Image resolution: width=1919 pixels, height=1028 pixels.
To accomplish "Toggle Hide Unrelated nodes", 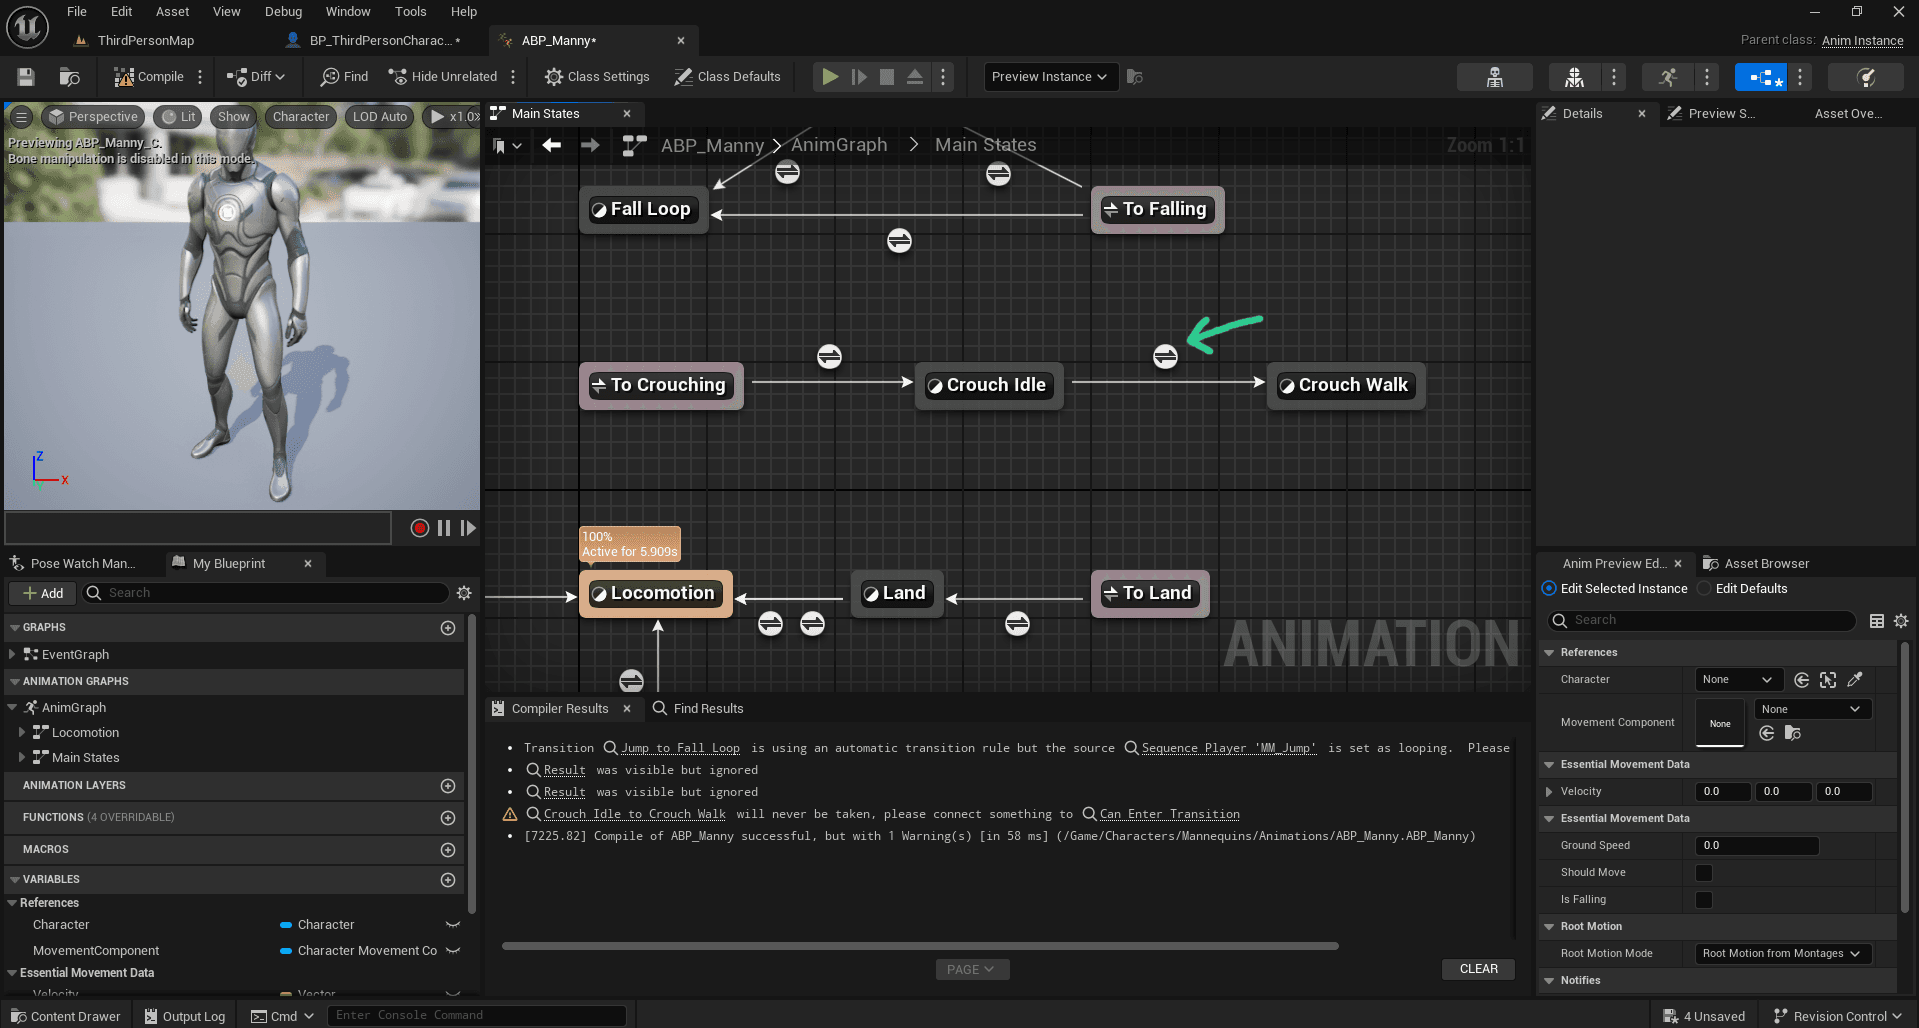I will click(x=442, y=77).
